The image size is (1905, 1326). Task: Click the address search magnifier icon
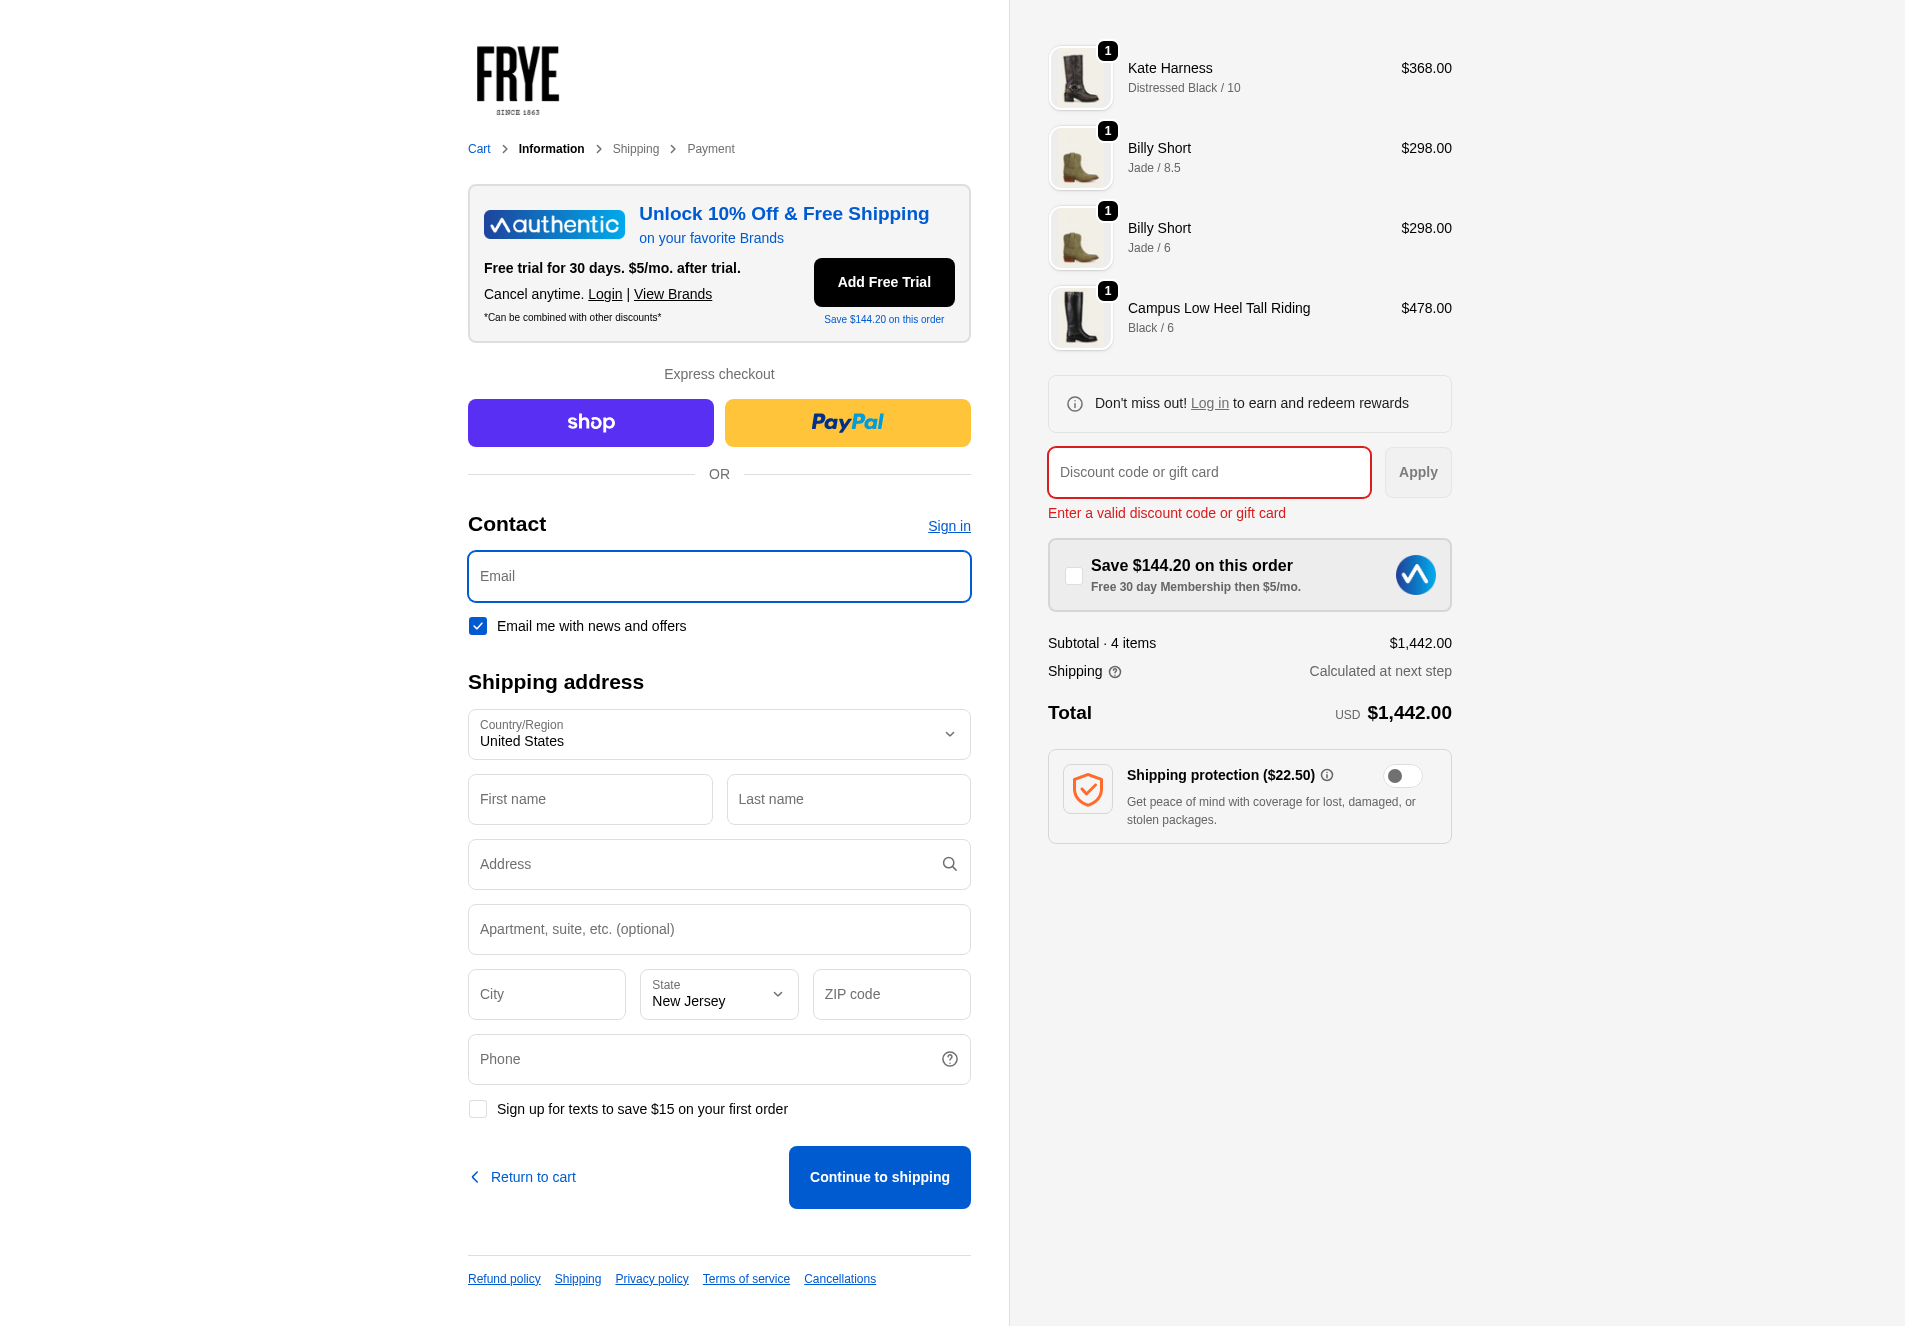pyautogui.click(x=949, y=864)
